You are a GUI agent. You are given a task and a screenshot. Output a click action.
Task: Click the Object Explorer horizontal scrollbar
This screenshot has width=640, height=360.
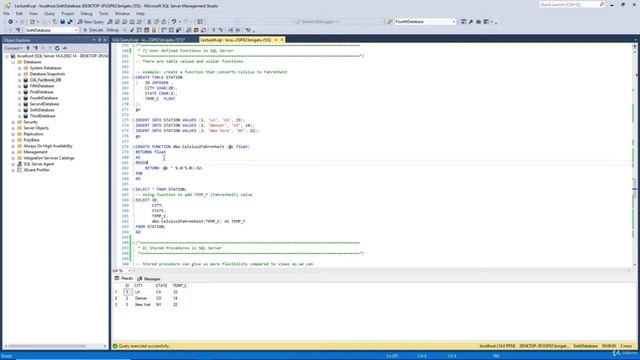click(x=47, y=346)
